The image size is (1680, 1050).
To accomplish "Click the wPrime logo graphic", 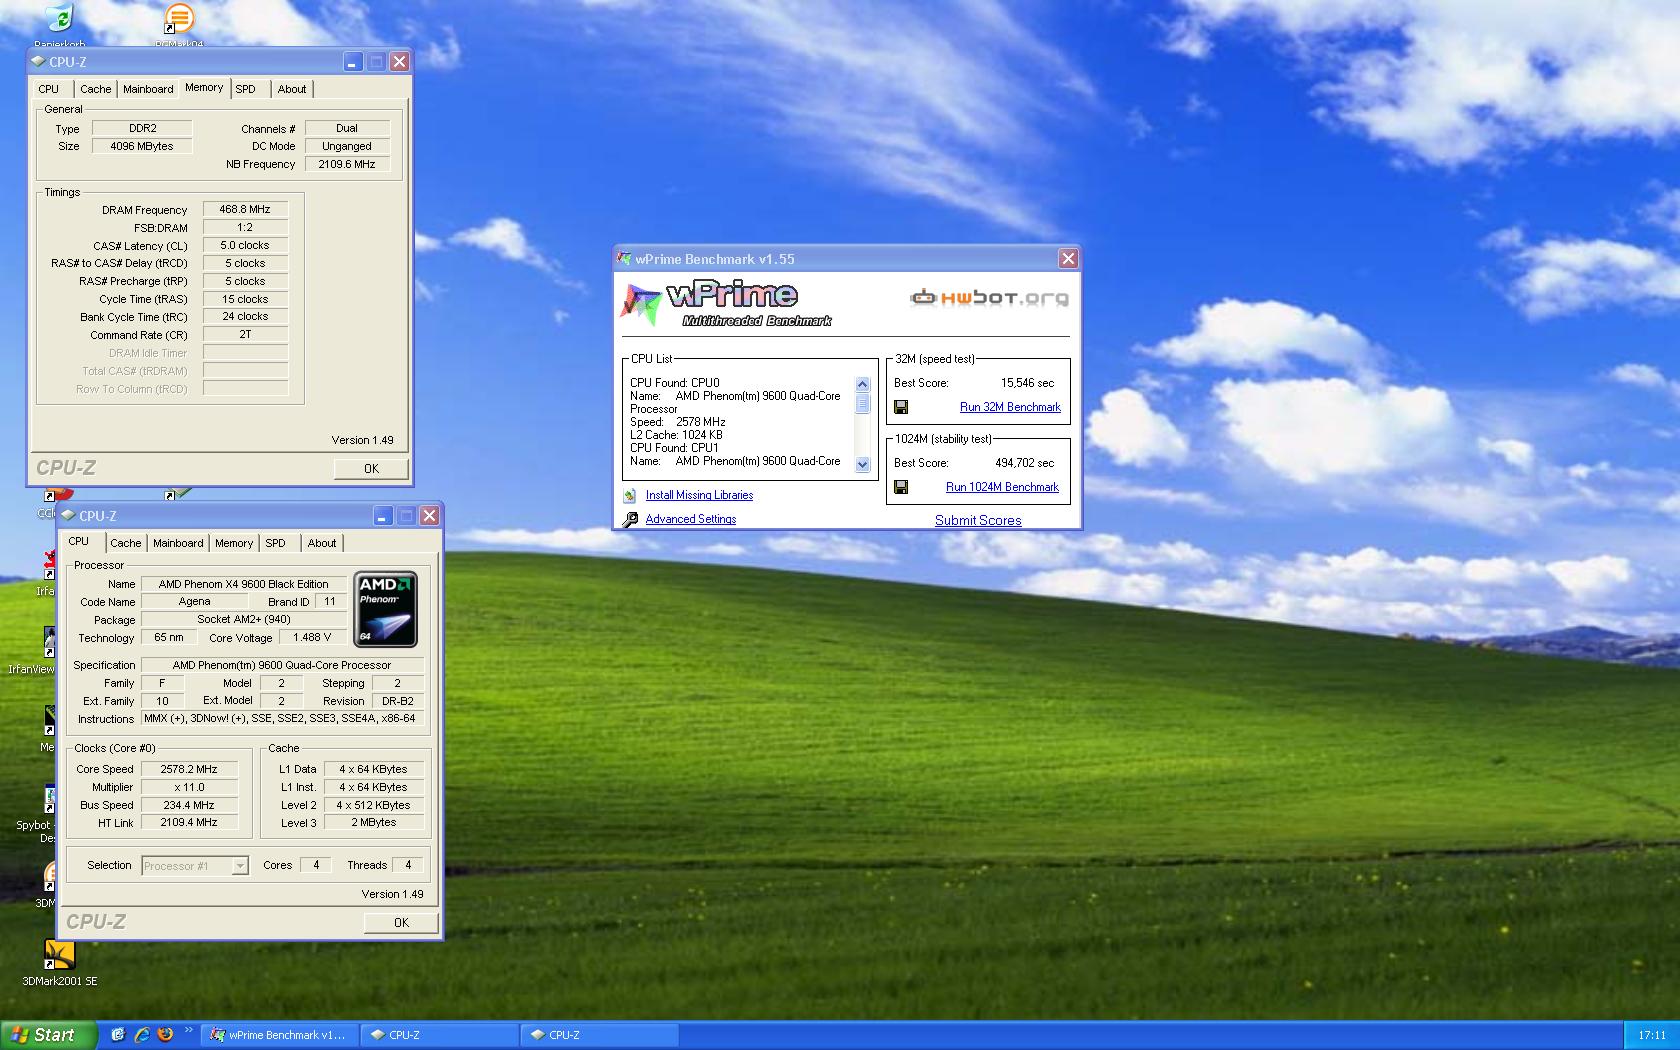I will [x=727, y=304].
